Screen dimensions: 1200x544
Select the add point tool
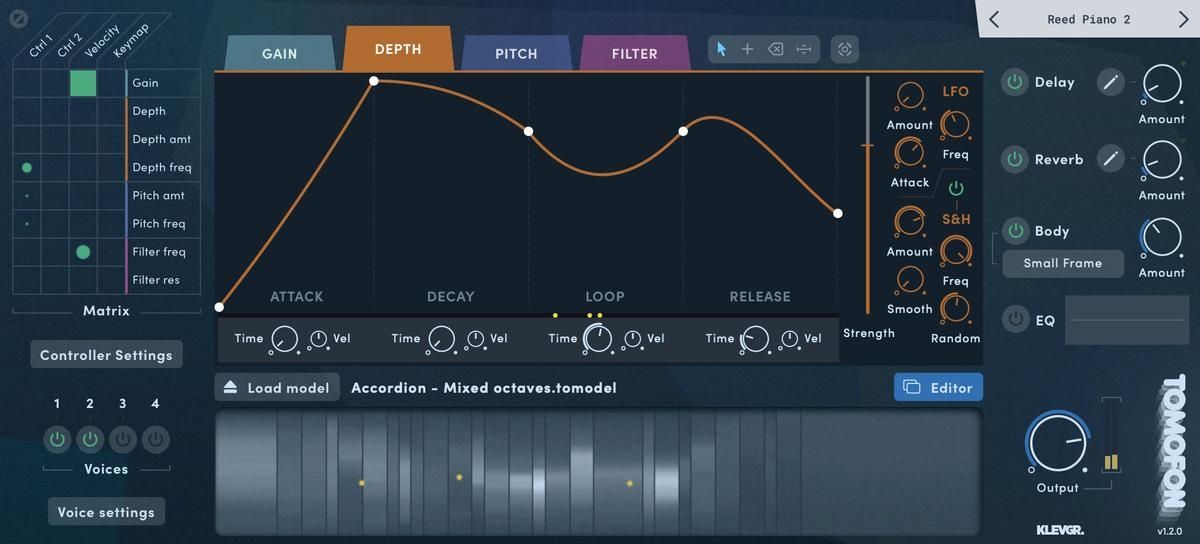747,49
